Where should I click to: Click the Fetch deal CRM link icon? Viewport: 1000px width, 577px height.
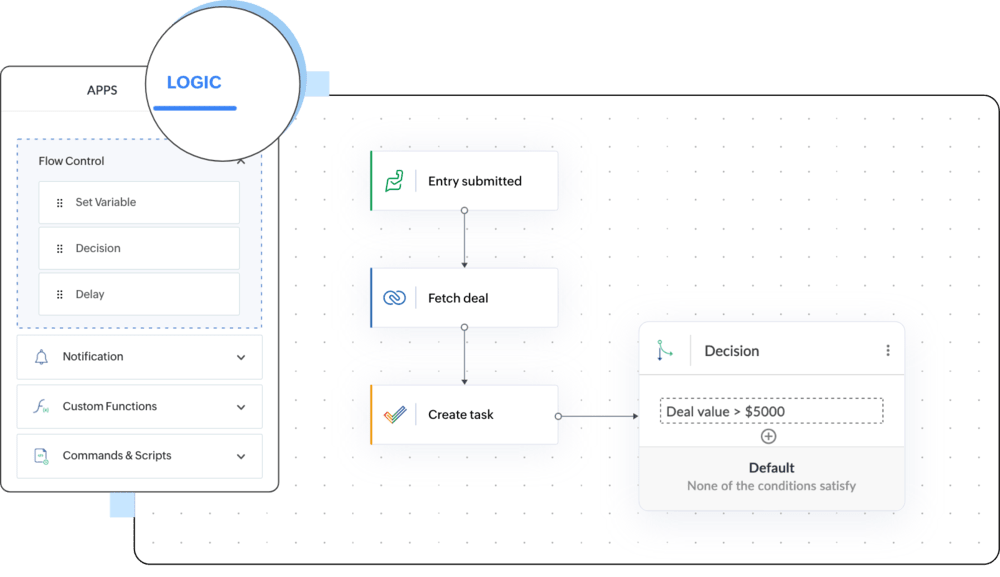click(x=394, y=298)
